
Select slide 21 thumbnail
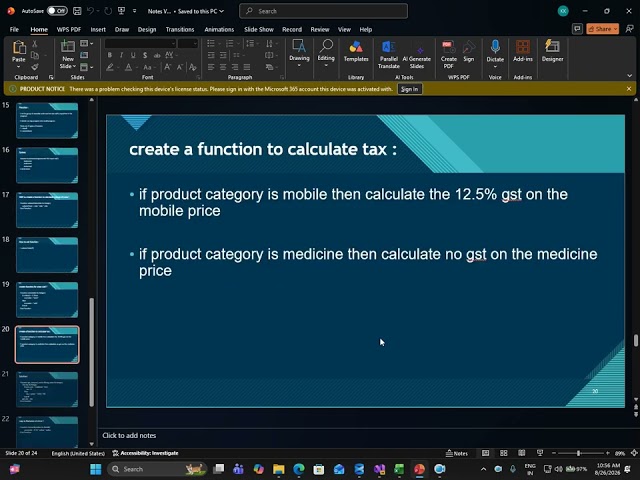point(47,389)
